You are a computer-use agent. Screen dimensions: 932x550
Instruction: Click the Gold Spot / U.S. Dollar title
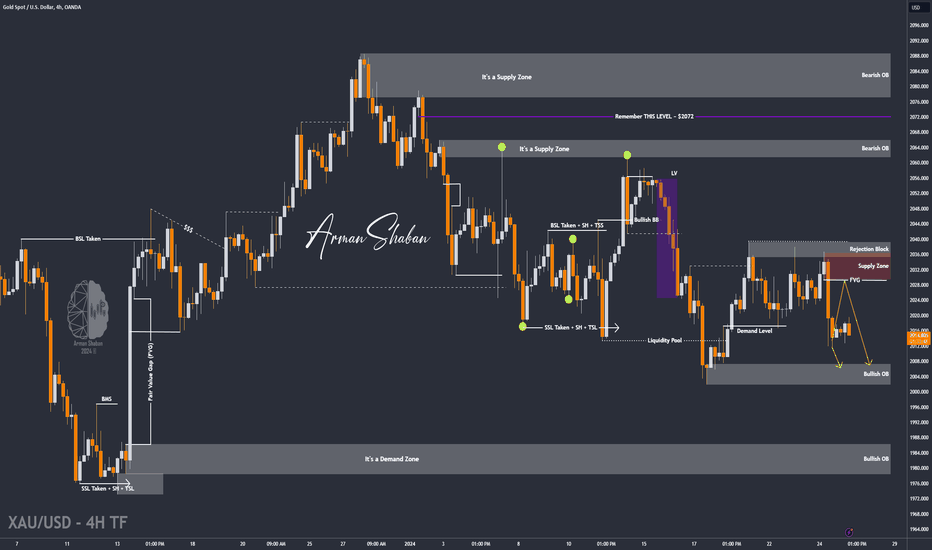(x=42, y=7)
